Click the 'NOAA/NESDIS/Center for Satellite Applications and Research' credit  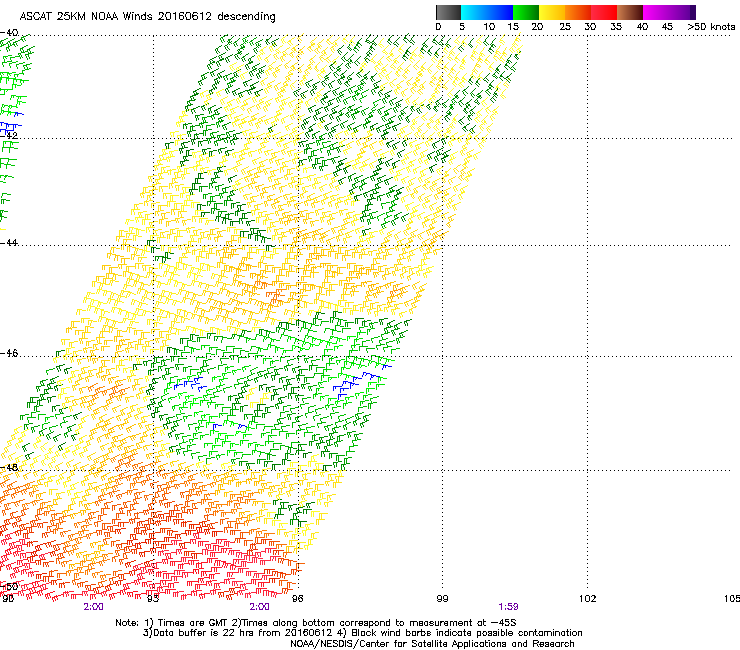(x=432, y=644)
